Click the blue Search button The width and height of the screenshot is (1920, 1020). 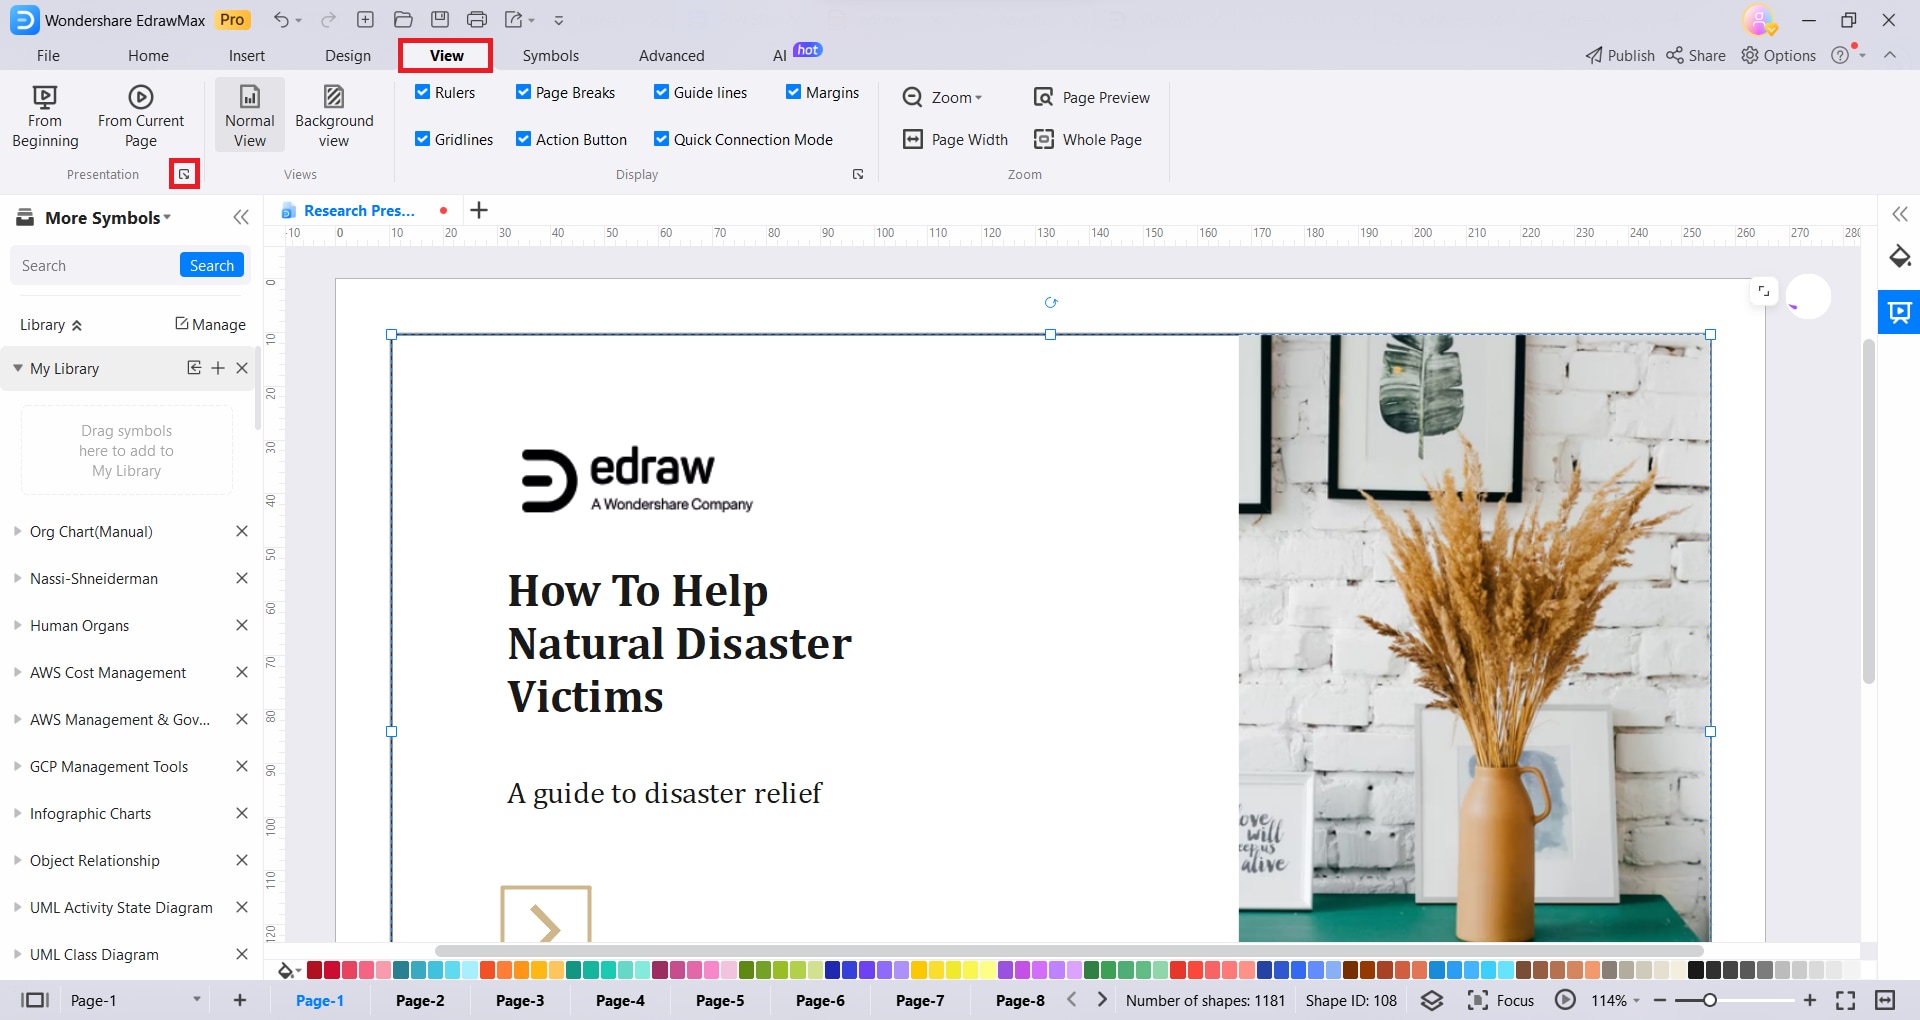pyautogui.click(x=212, y=265)
